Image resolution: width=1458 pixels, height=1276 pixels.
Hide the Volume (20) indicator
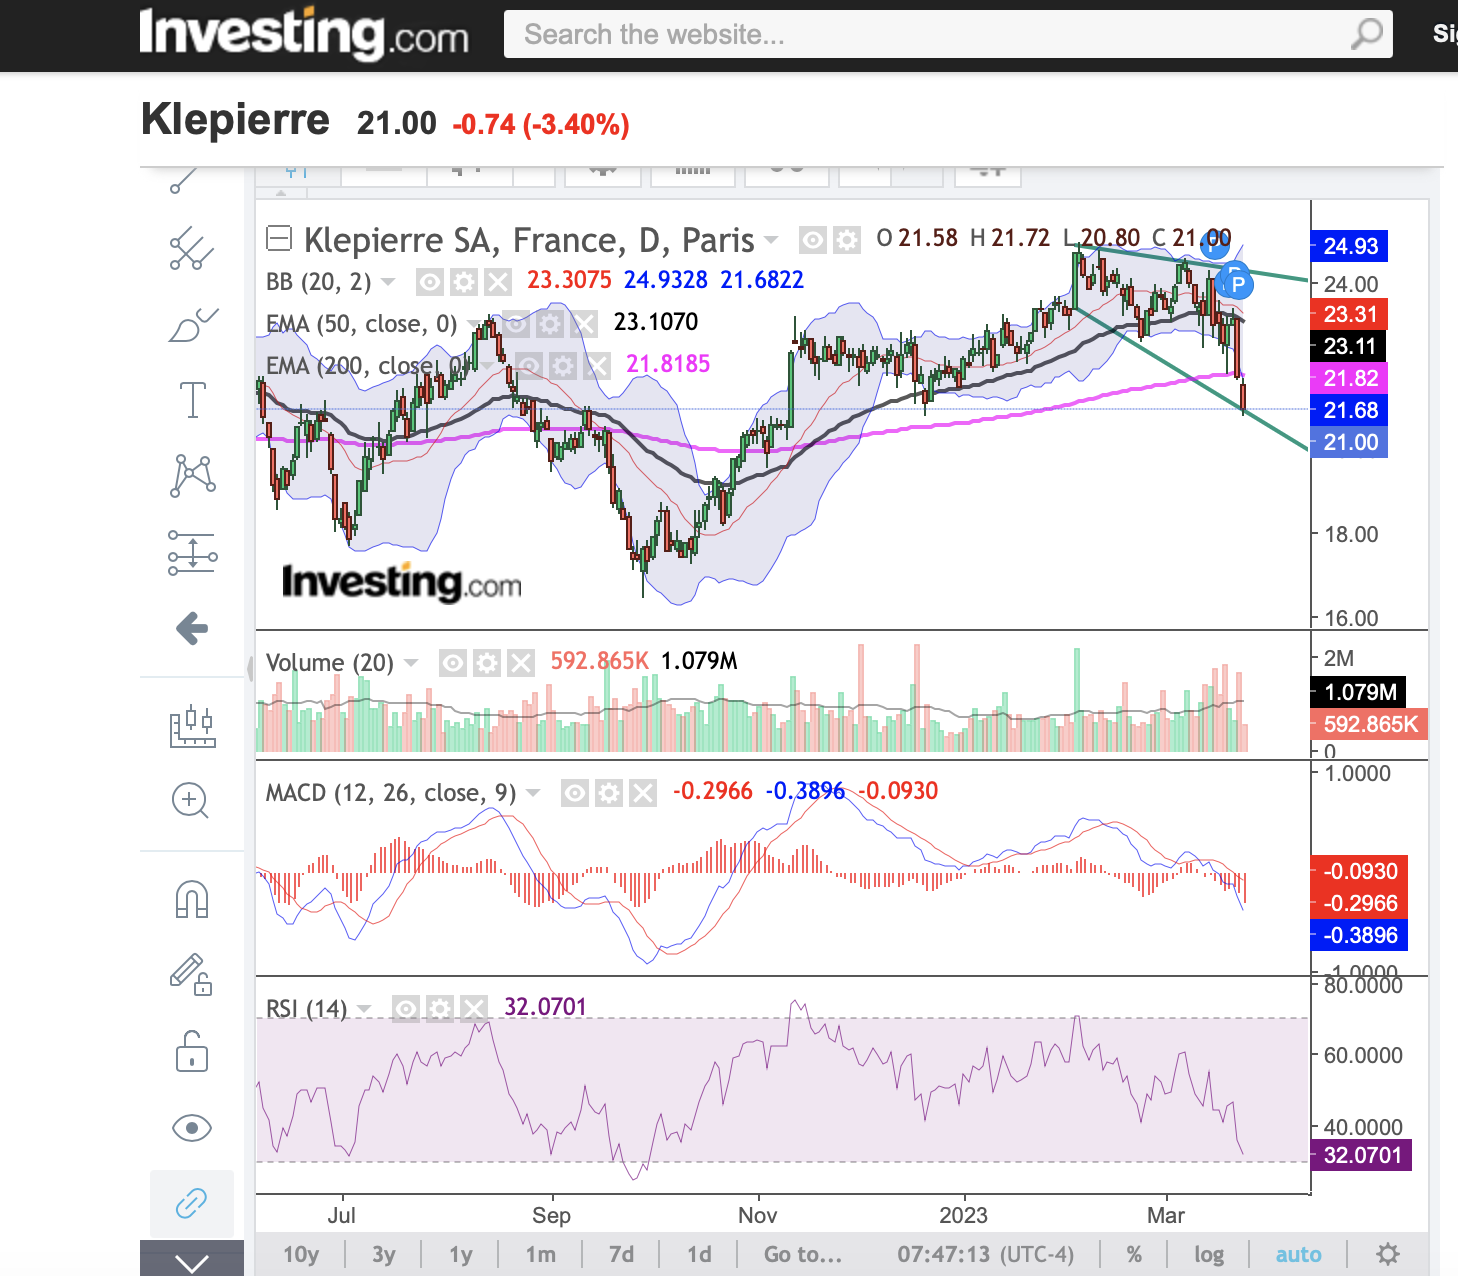(x=453, y=663)
